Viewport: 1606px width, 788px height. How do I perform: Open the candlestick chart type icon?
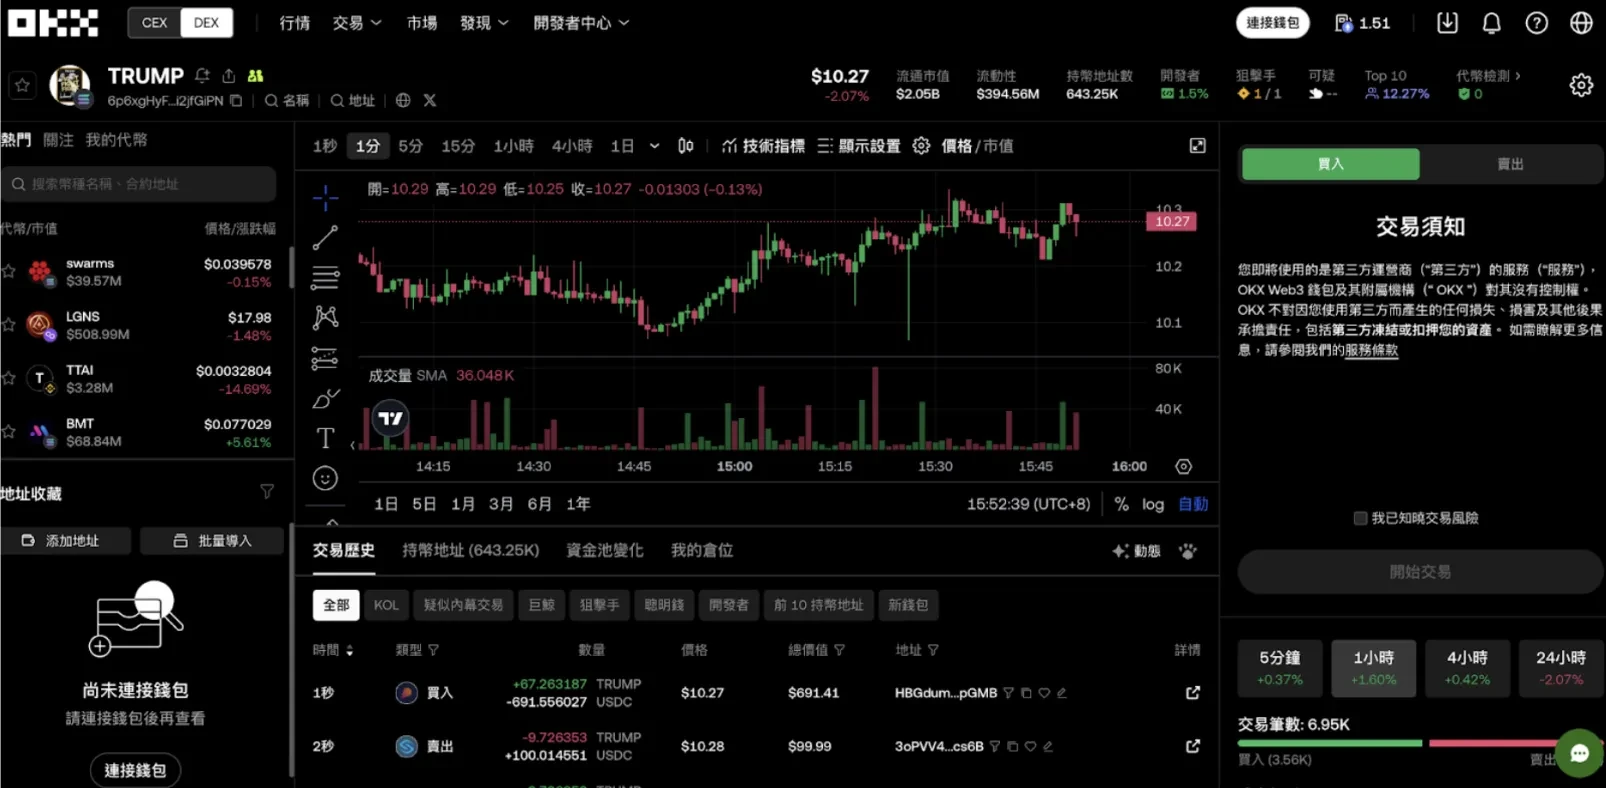click(686, 146)
